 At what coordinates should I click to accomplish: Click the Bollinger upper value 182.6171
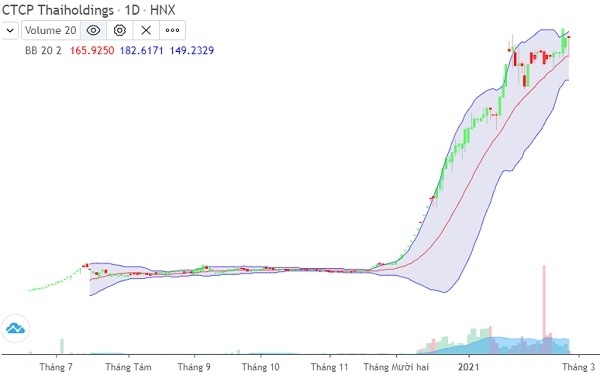[142, 51]
